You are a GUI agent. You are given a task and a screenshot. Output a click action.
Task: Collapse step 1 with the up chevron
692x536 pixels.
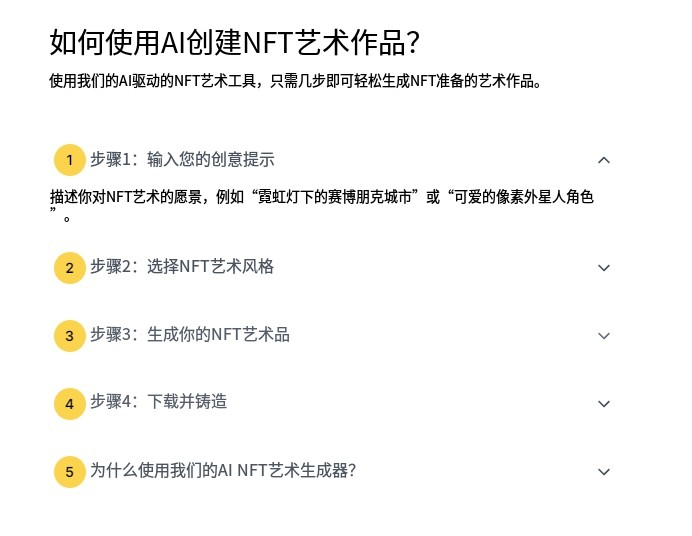point(603,160)
